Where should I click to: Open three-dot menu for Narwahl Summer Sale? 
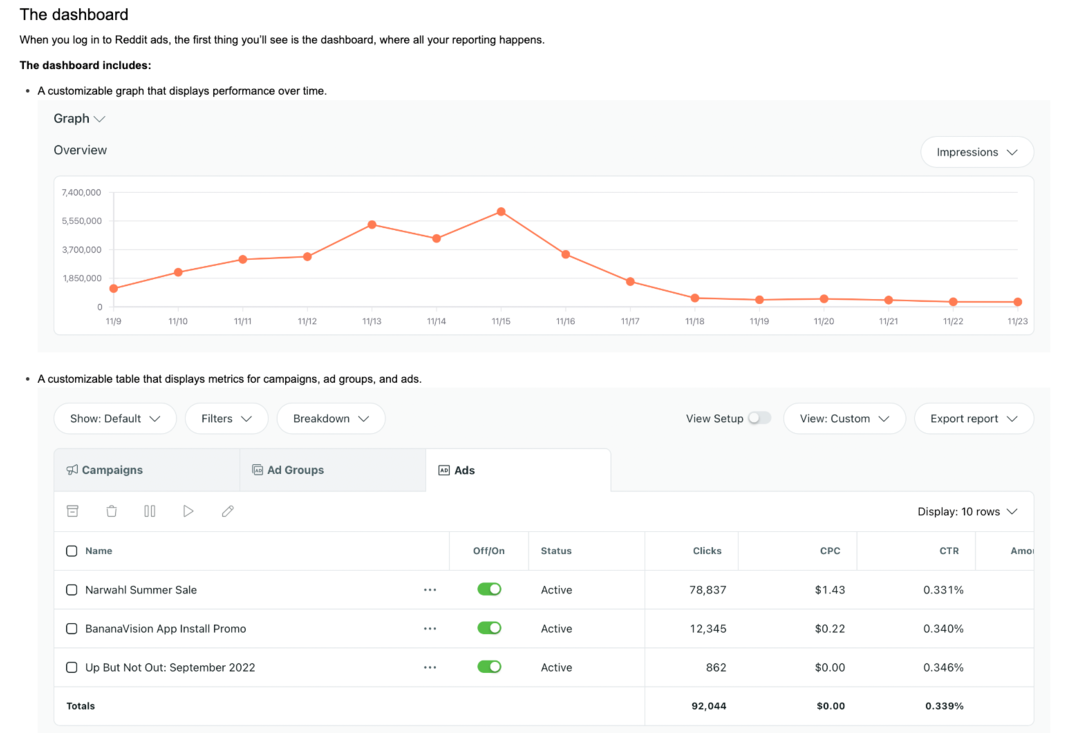[430, 590]
